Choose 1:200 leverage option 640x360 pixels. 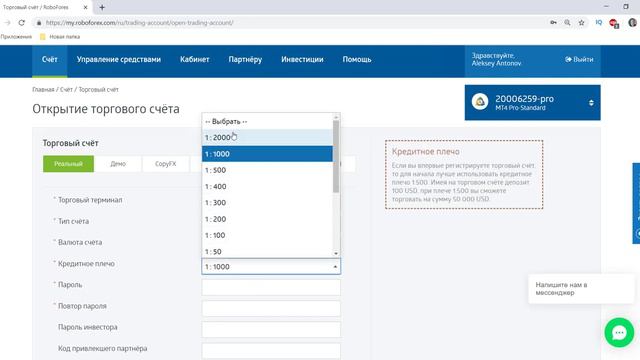tap(267, 219)
